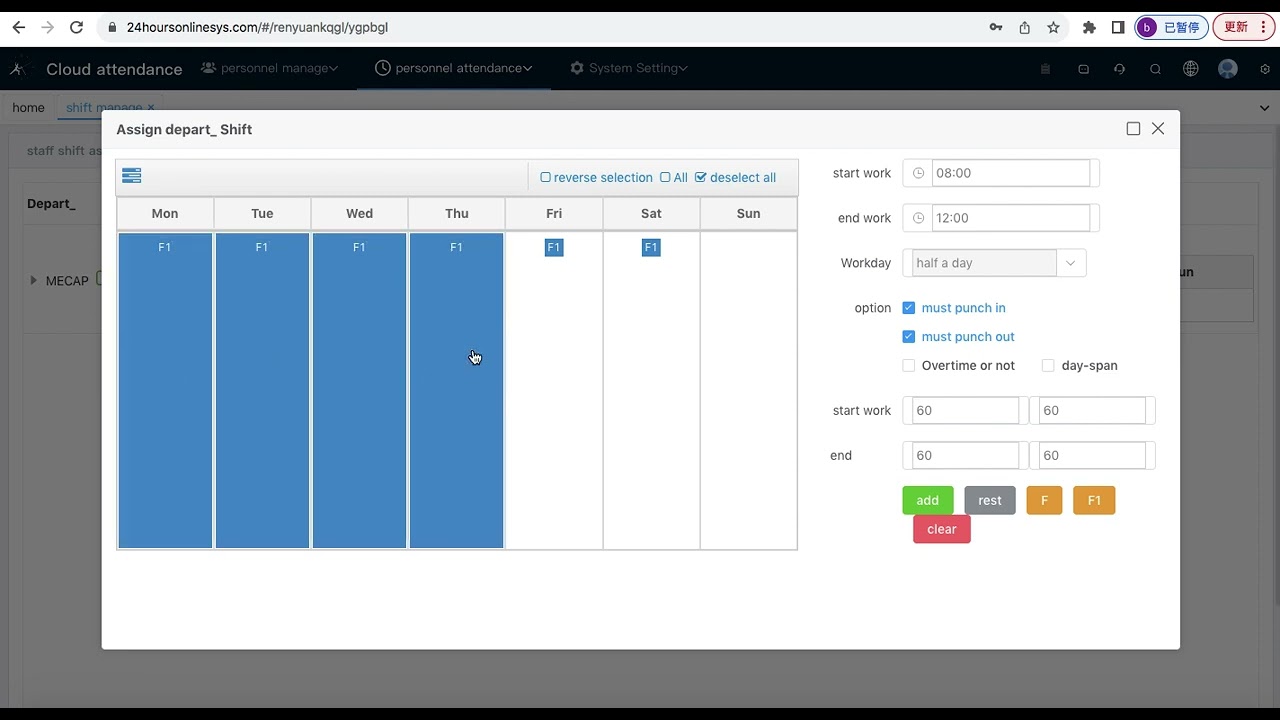Select the blue Wed shift column
Viewport: 1280px width, 720px height.
(359, 391)
